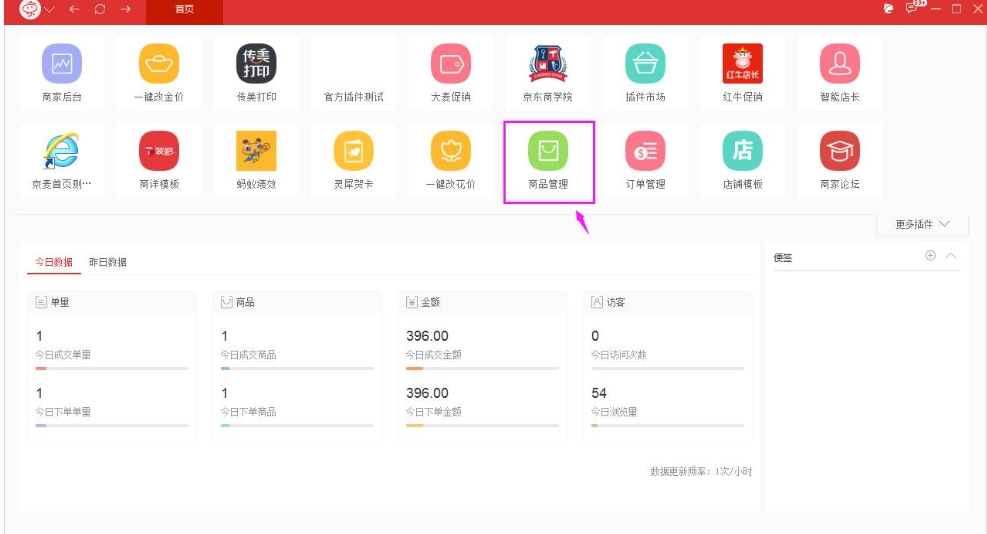Click the forward arrow in title bar

pyautogui.click(x=126, y=9)
